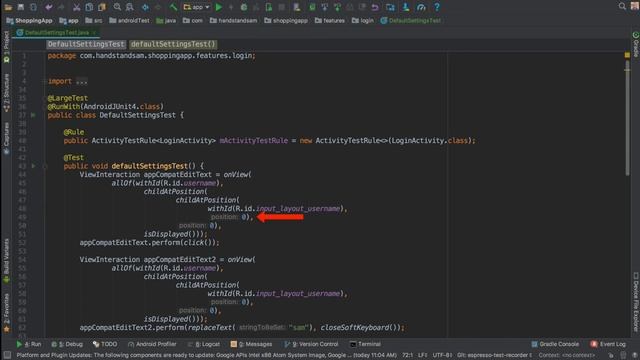Click defaultSettingsTest() in editor breadcrumb
Screen dimensions: 640x360
pos(173,44)
